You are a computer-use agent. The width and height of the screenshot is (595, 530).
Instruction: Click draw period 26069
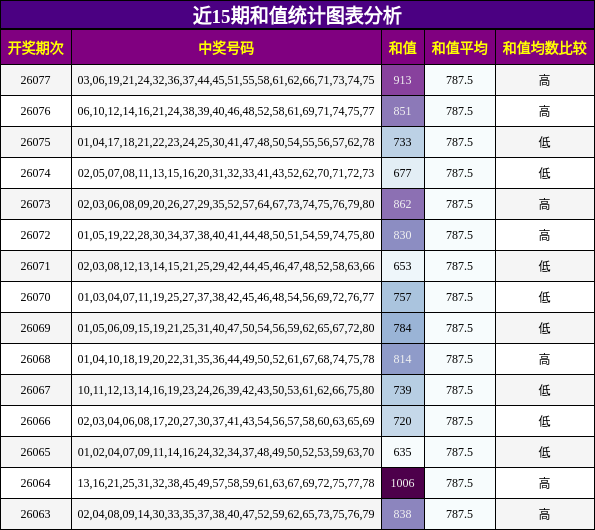tap(35, 328)
